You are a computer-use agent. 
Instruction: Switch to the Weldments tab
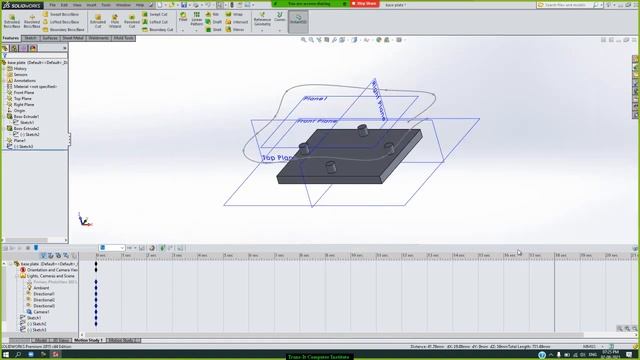click(98, 38)
